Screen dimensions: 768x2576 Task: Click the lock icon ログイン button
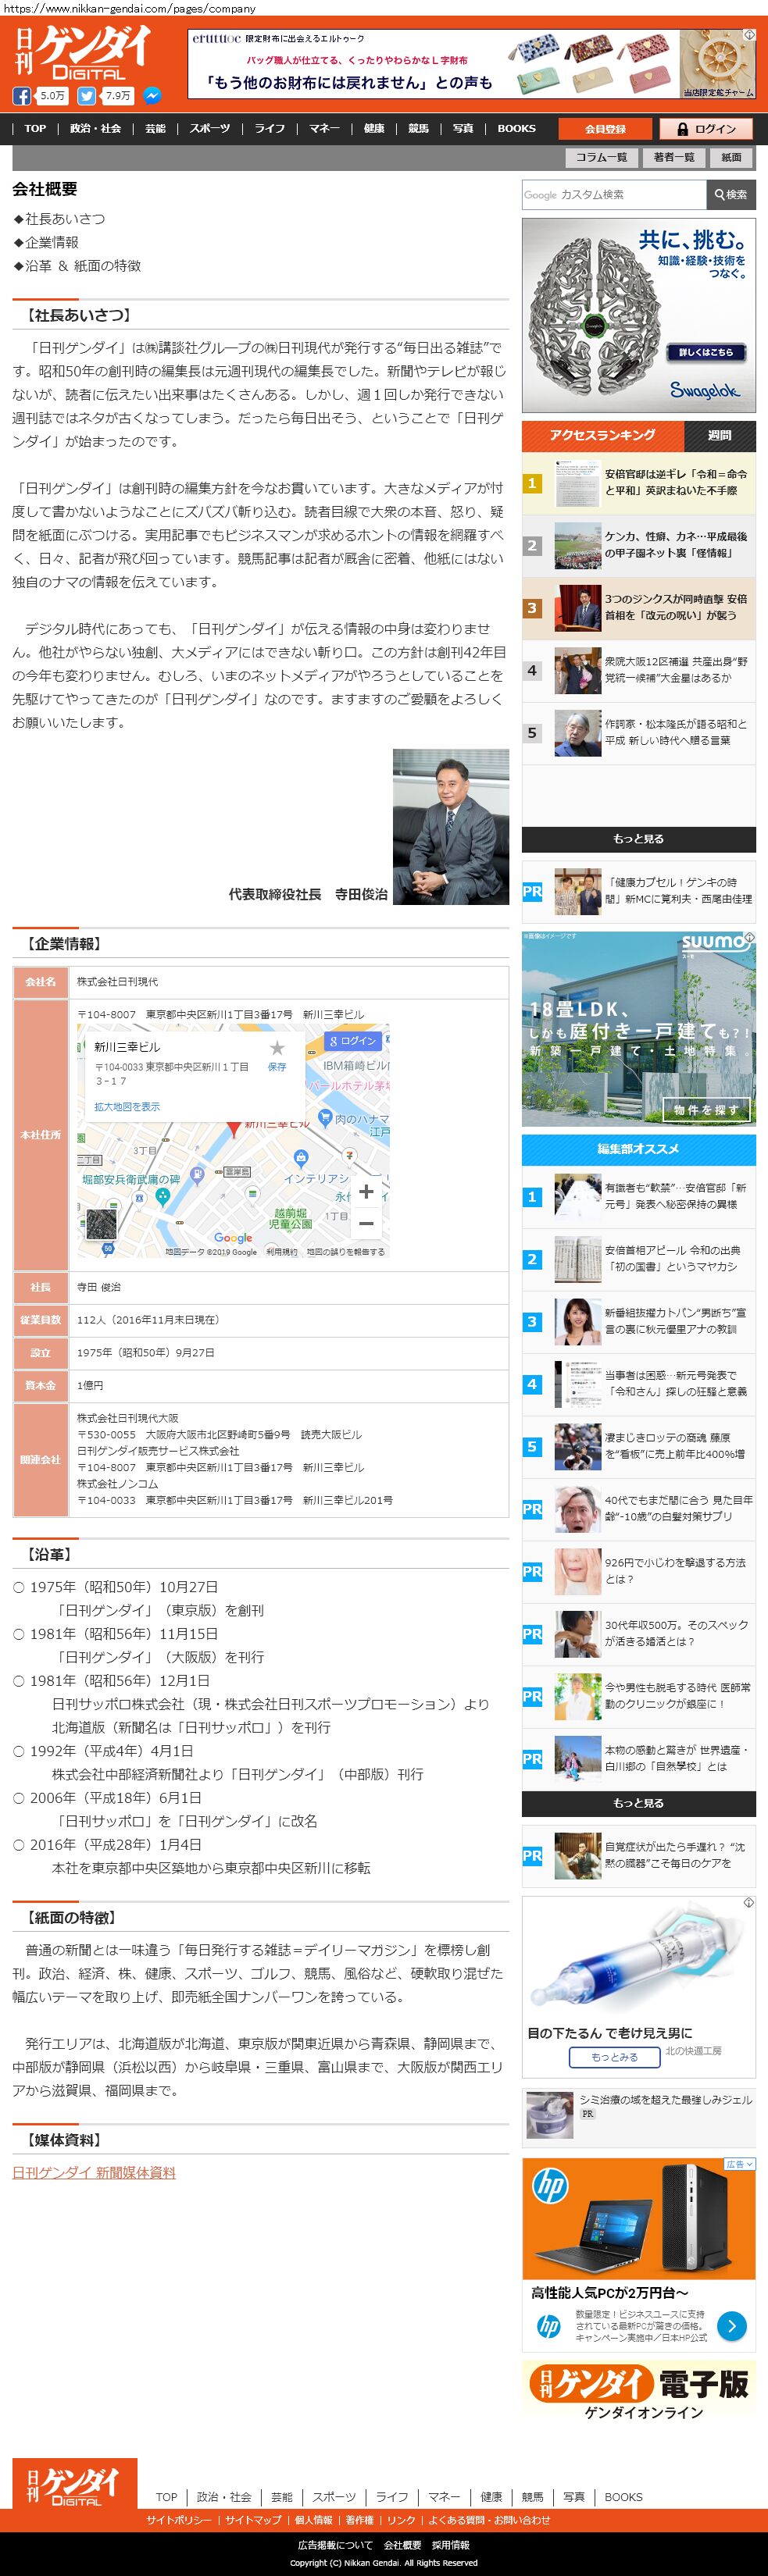tap(707, 129)
